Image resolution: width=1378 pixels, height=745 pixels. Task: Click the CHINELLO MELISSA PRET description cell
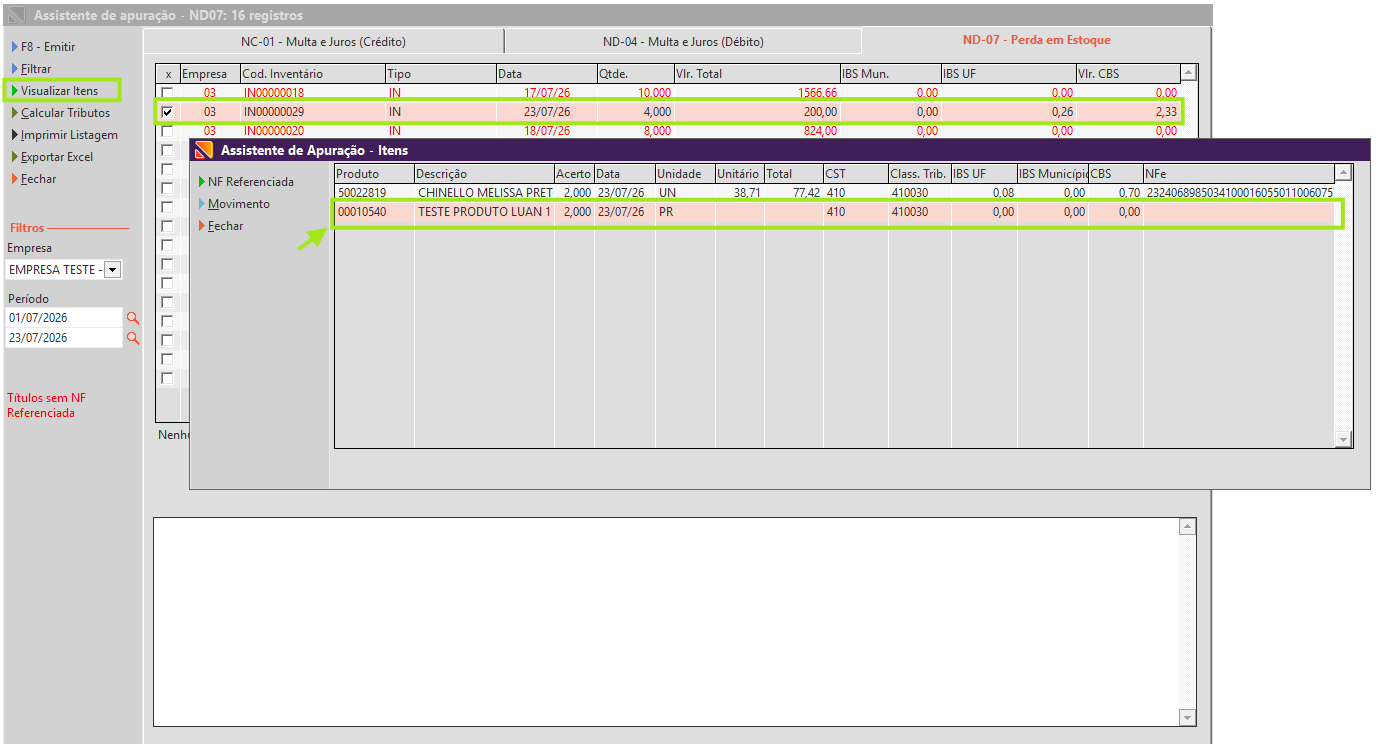coord(484,193)
